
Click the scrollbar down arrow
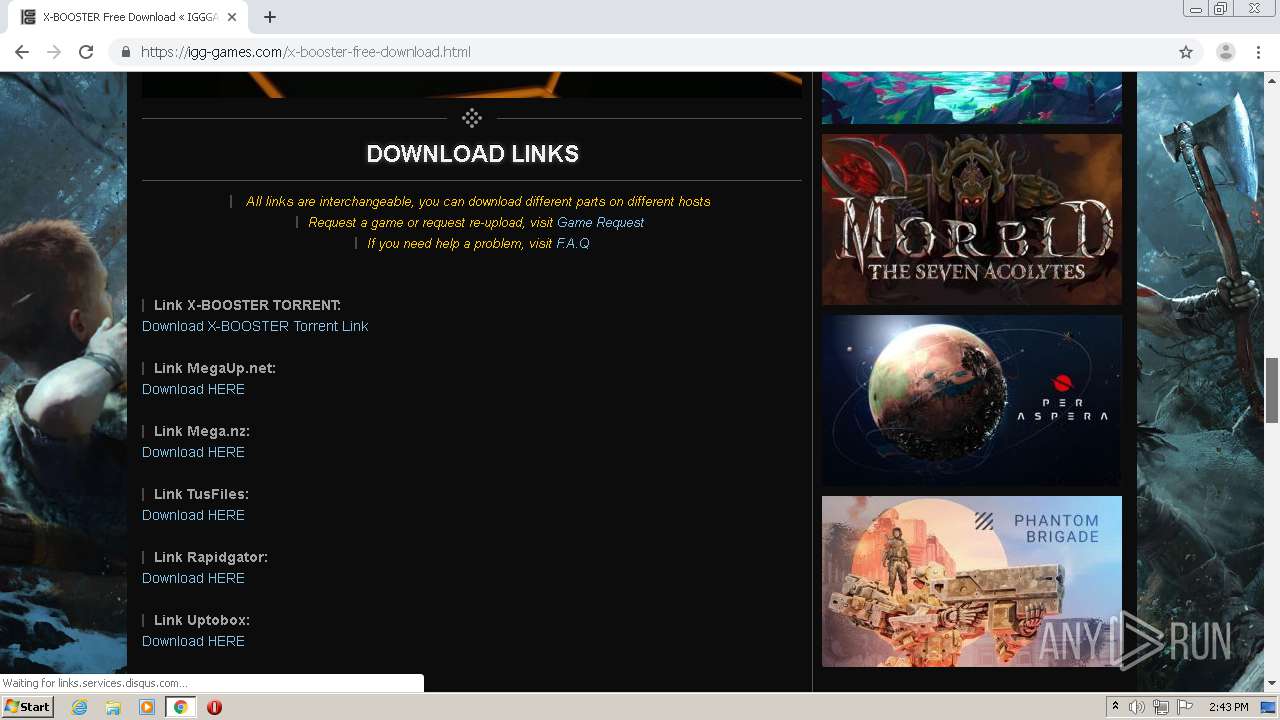click(1272, 683)
